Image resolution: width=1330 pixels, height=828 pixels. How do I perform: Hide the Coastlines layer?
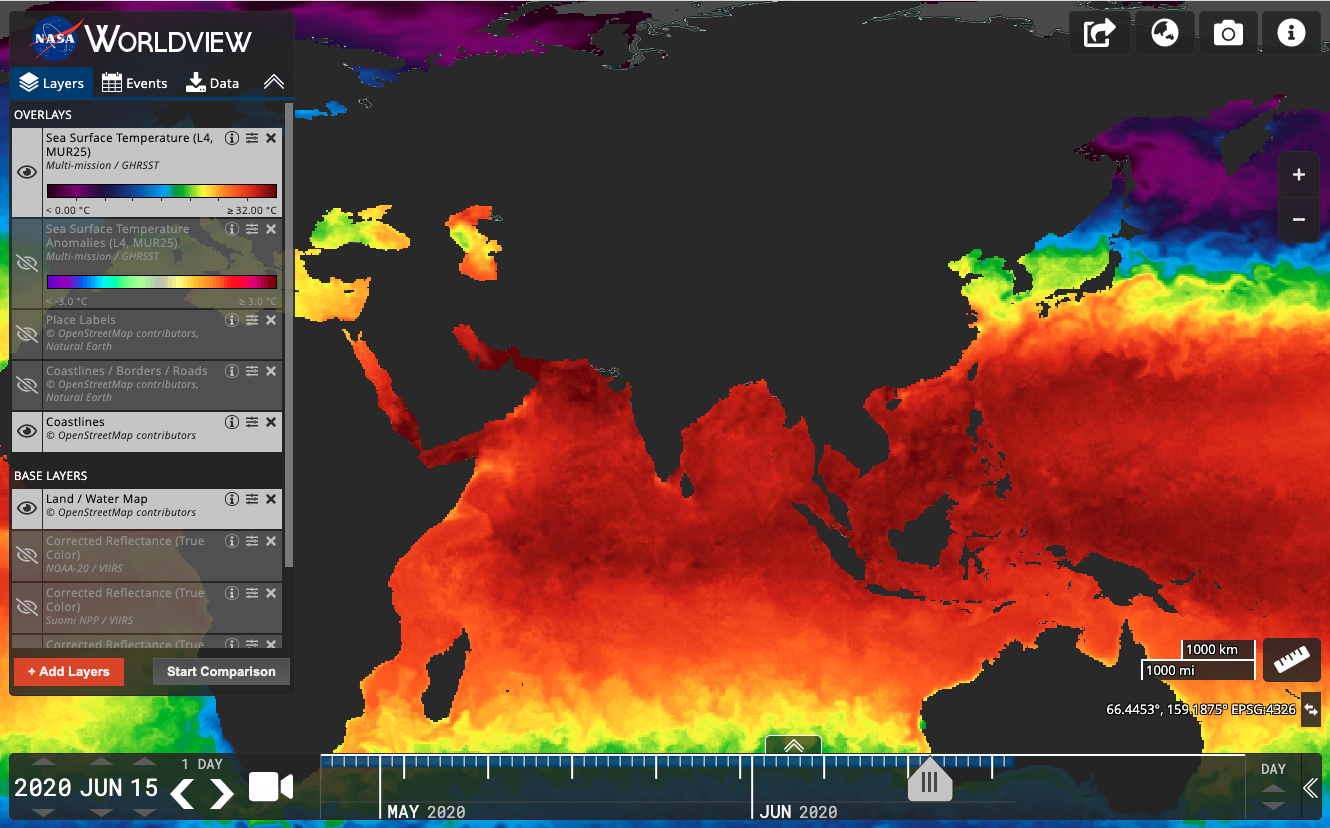[x=27, y=431]
